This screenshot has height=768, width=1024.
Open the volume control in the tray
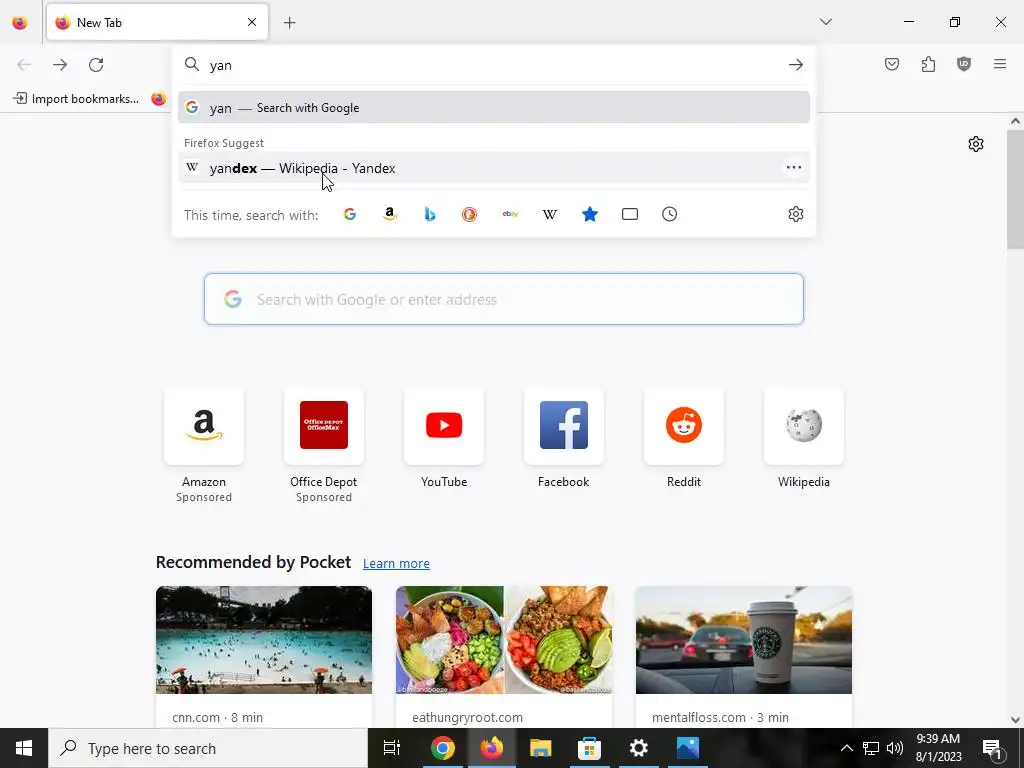[x=895, y=748]
